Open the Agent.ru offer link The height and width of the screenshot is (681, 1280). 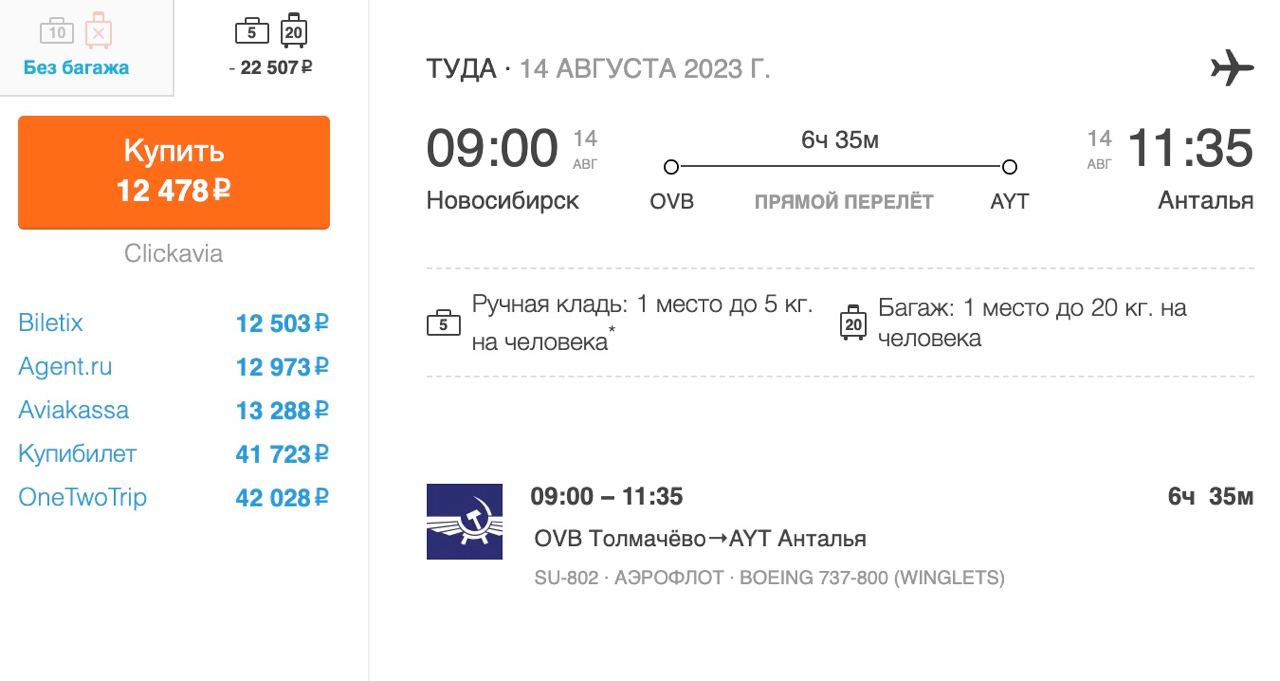point(65,367)
